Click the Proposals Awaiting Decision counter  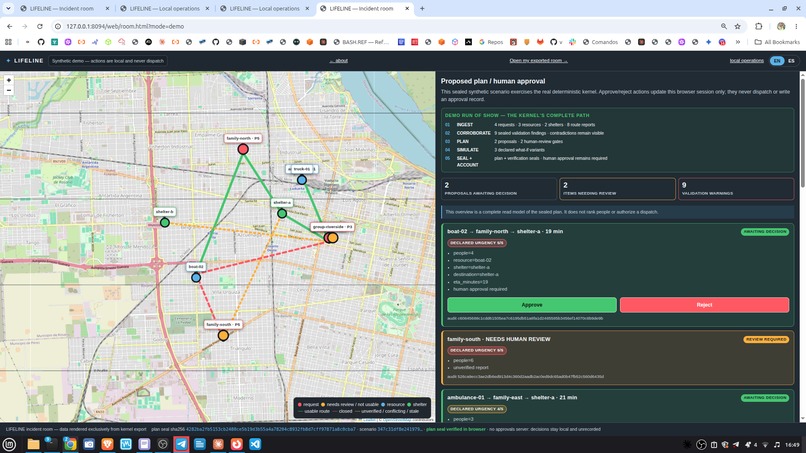499,189
